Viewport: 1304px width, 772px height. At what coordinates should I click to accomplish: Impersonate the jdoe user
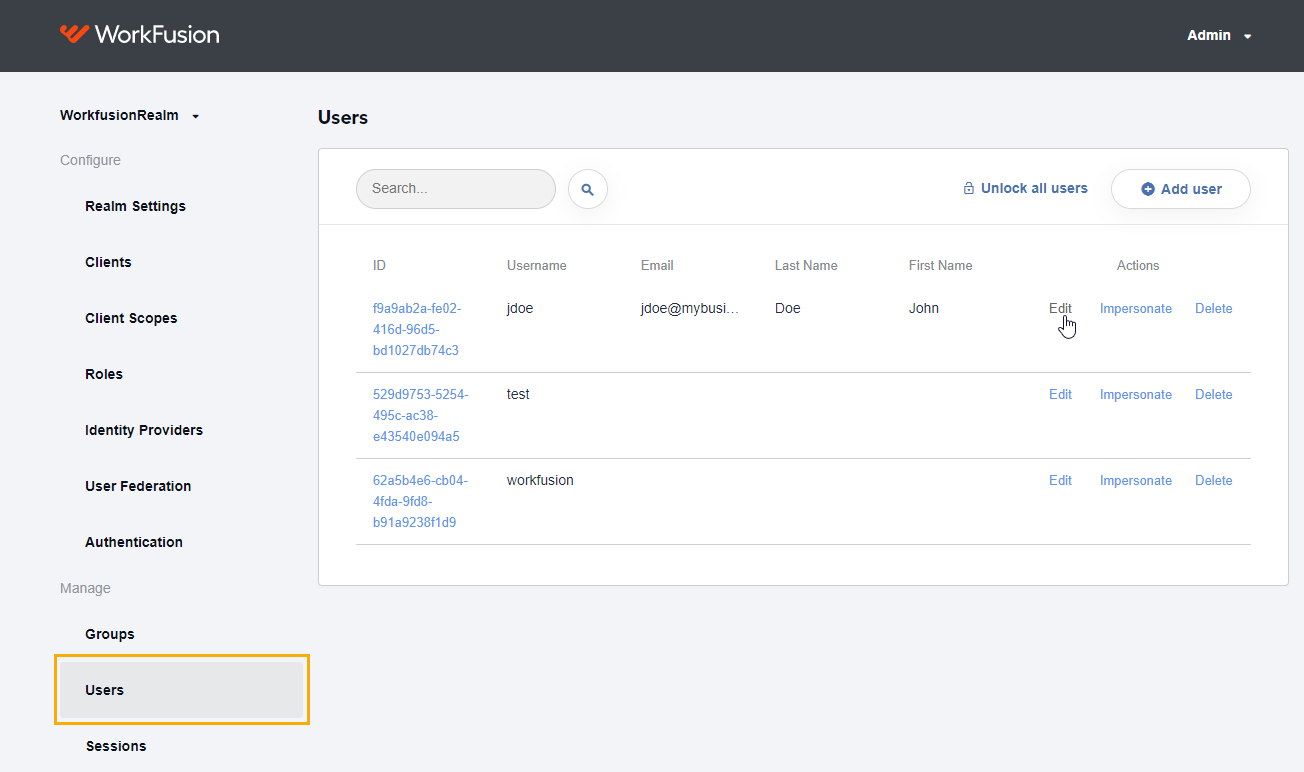[1136, 308]
